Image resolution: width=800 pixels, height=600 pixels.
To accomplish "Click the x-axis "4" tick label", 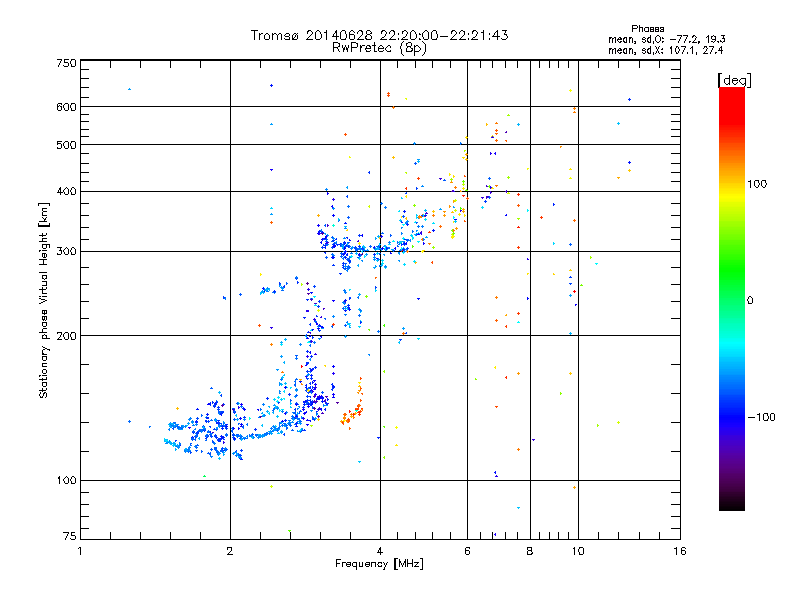I will point(380,551).
